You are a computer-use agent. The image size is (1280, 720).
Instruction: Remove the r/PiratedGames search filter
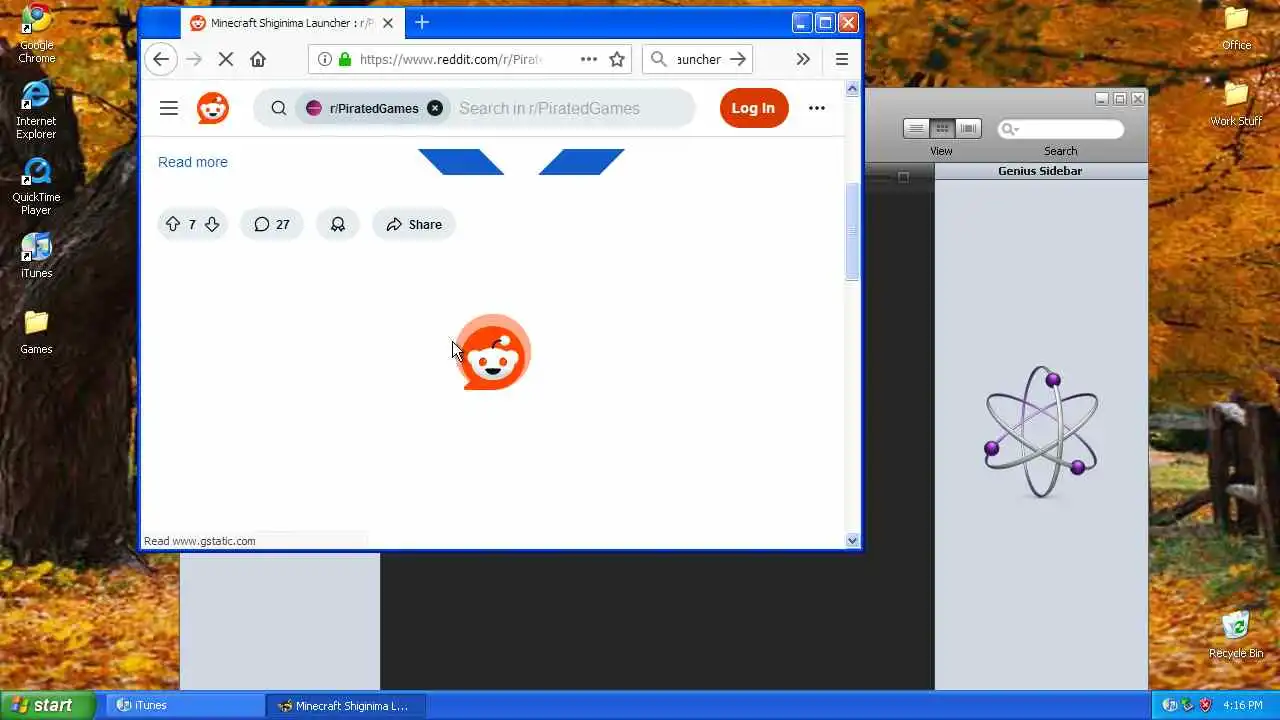click(435, 108)
